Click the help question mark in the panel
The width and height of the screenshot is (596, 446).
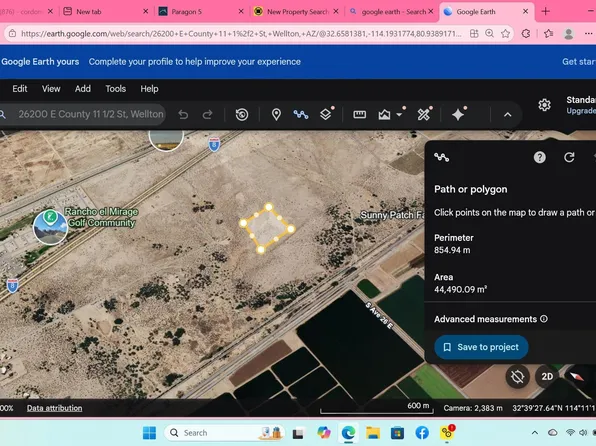tap(540, 157)
